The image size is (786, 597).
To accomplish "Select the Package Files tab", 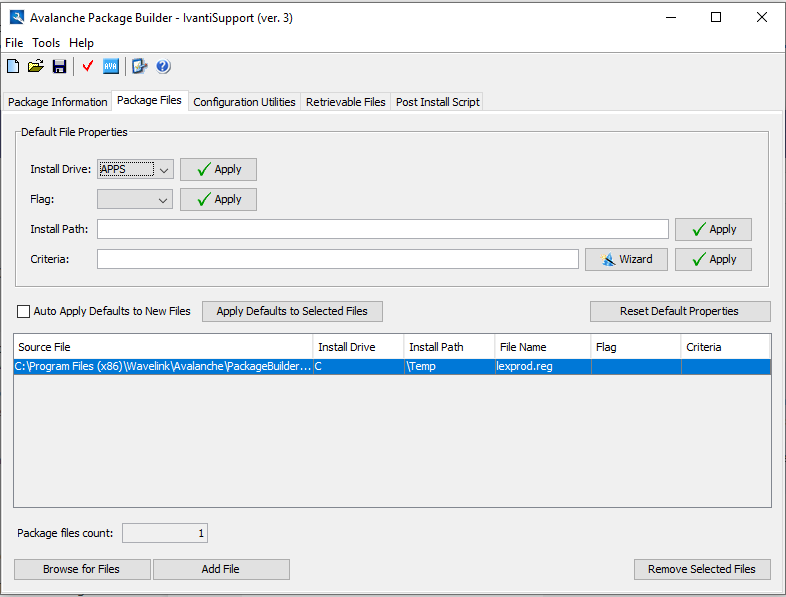I will (x=149, y=100).
